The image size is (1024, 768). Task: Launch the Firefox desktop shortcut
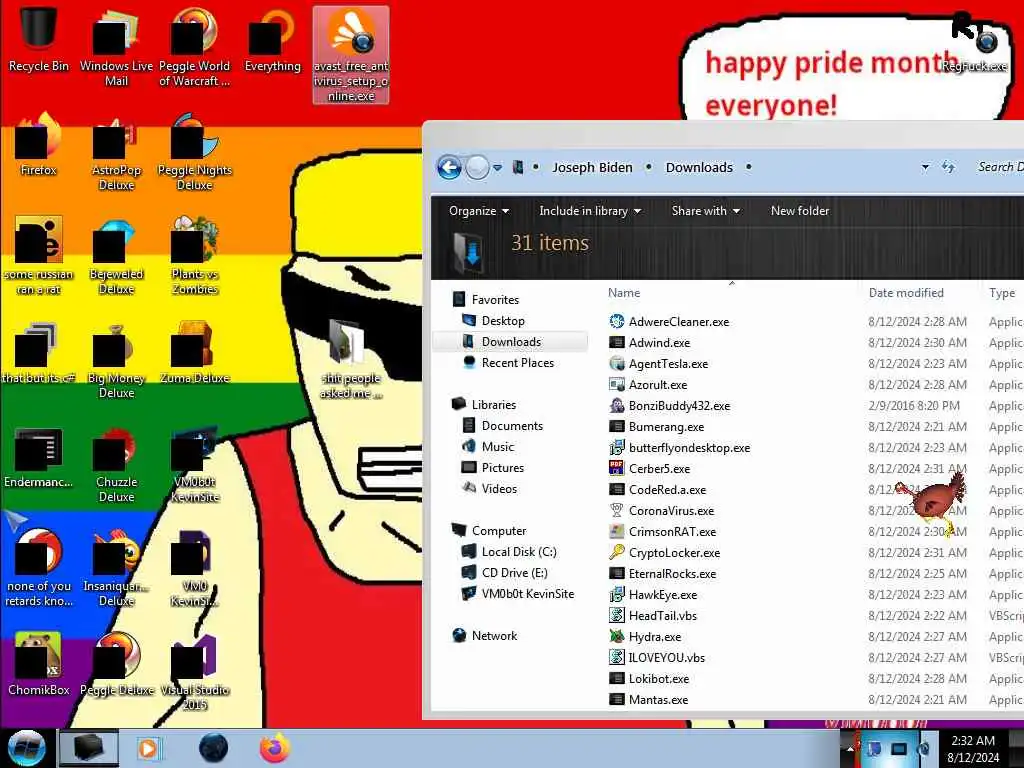(39, 145)
